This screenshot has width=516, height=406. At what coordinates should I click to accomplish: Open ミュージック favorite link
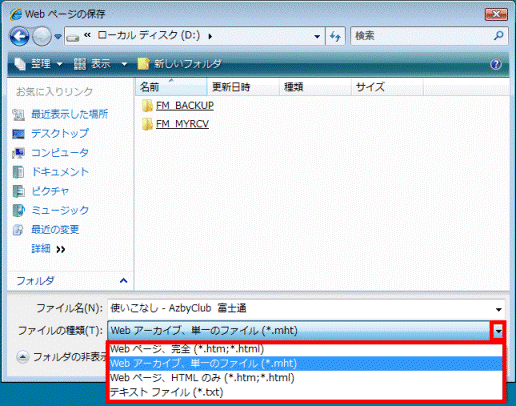click(x=60, y=210)
